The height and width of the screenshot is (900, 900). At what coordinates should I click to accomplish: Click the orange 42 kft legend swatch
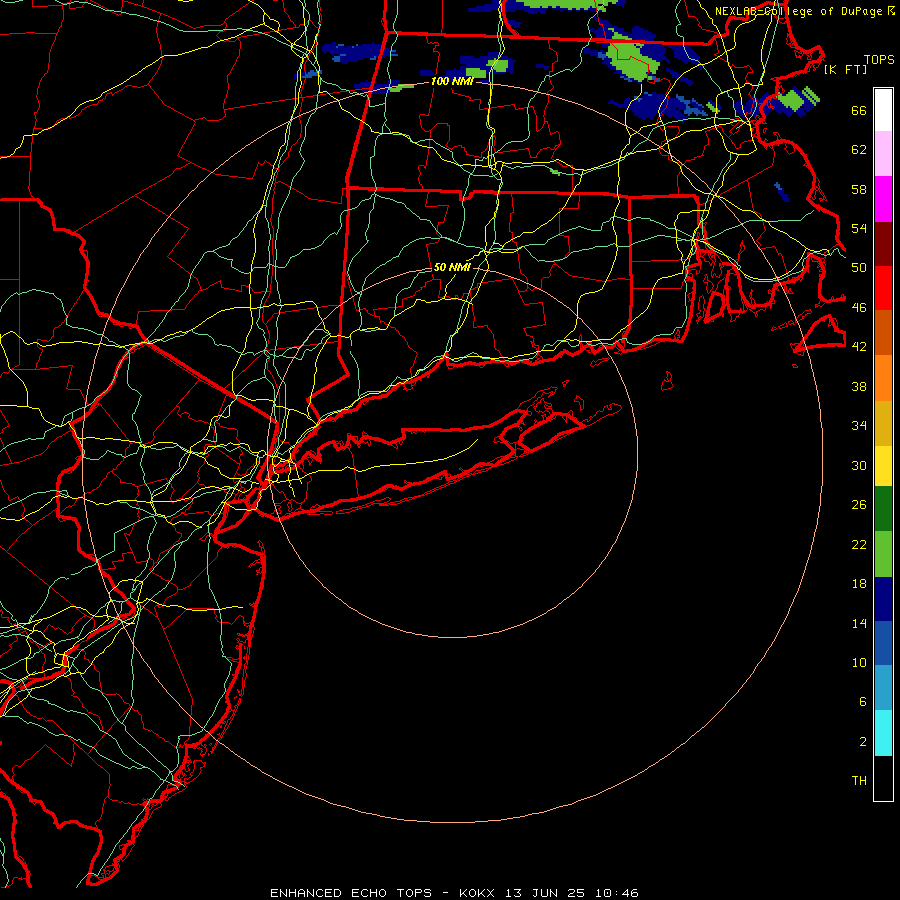tap(883, 378)
